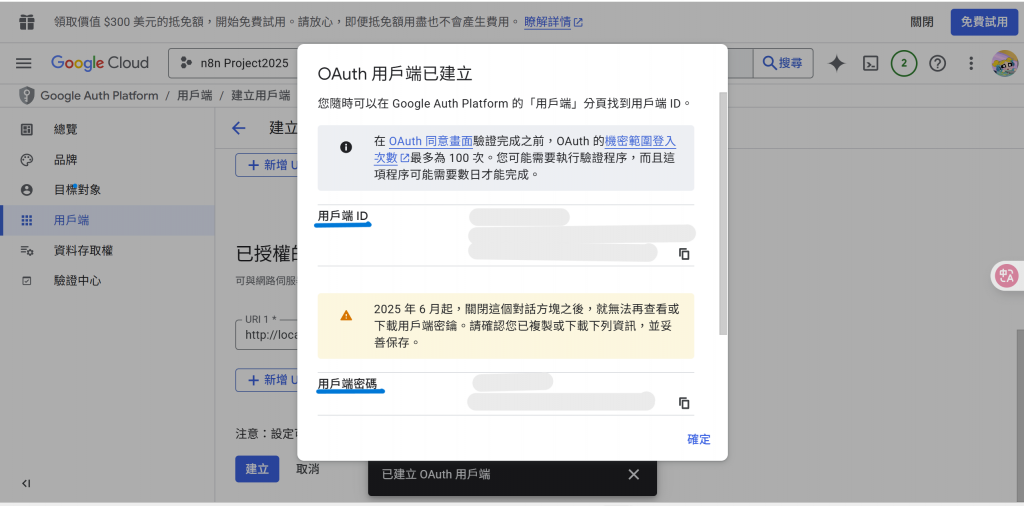Screen dimensions: 1024x506
Task: Click the translate extension floating icon
Action: point(1008,275)
